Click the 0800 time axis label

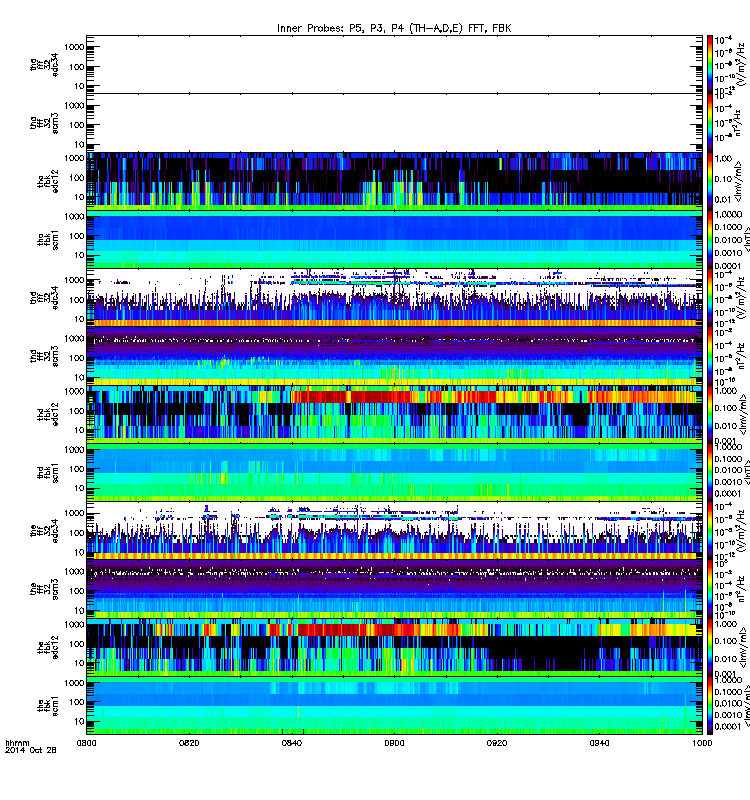click(x=86, y=743)
